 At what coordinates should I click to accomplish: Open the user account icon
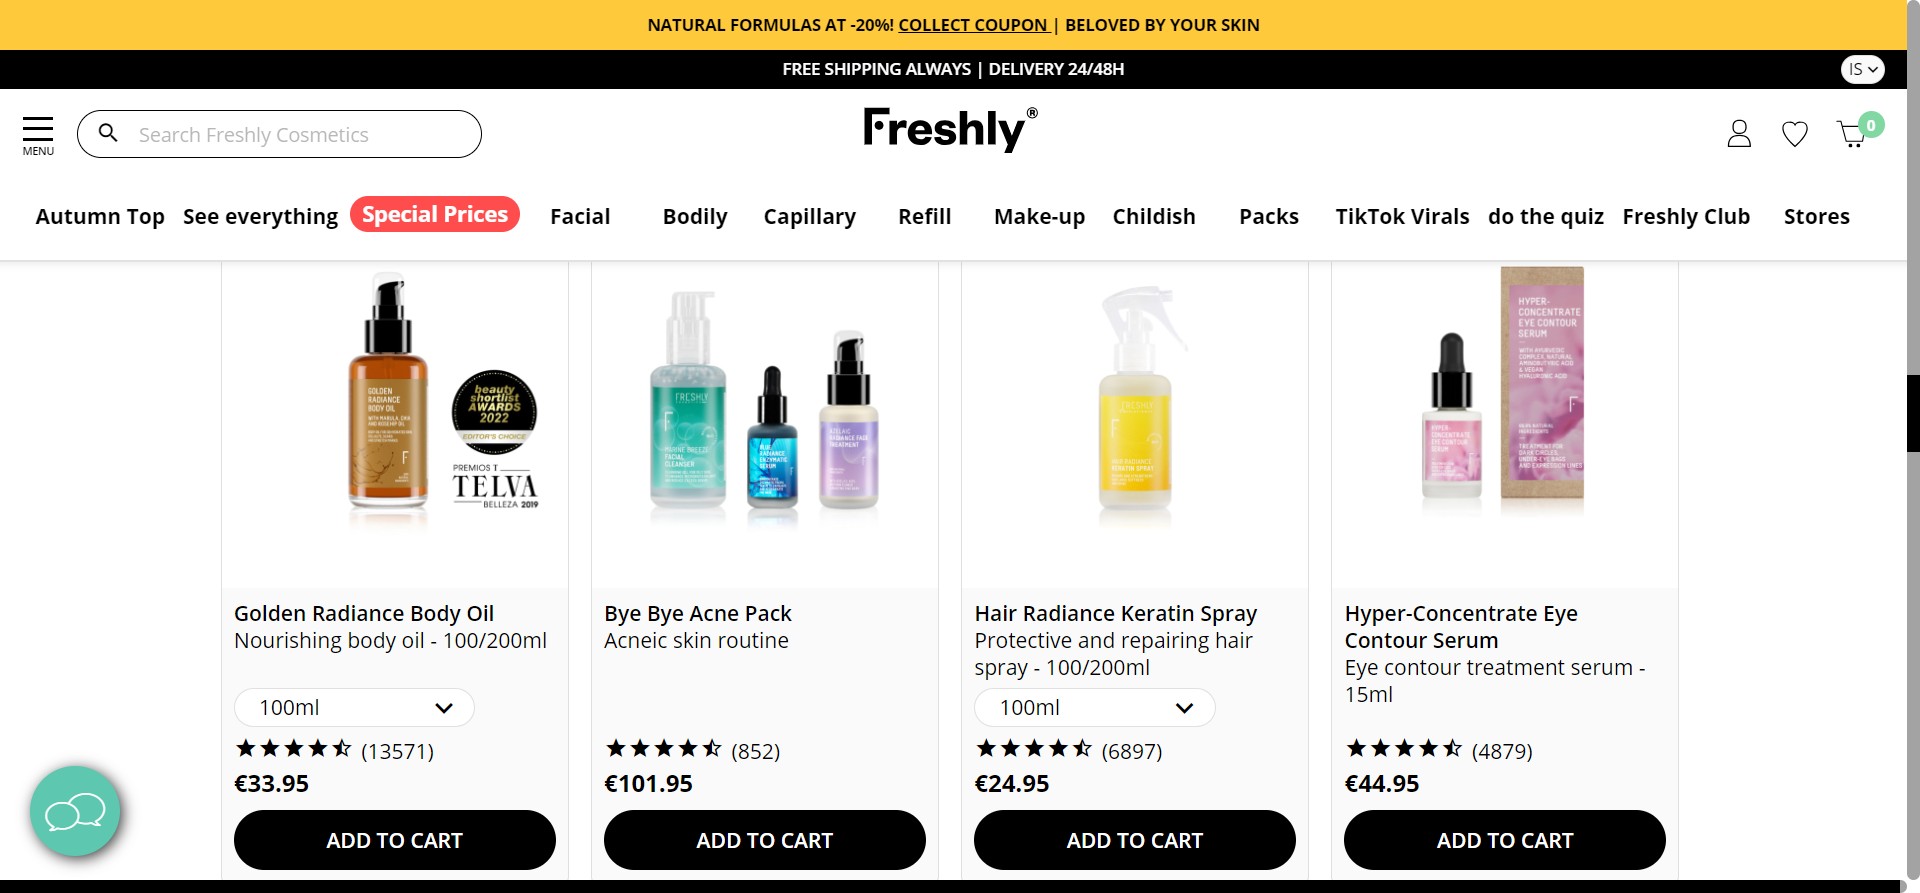(x=1739, y=134)
